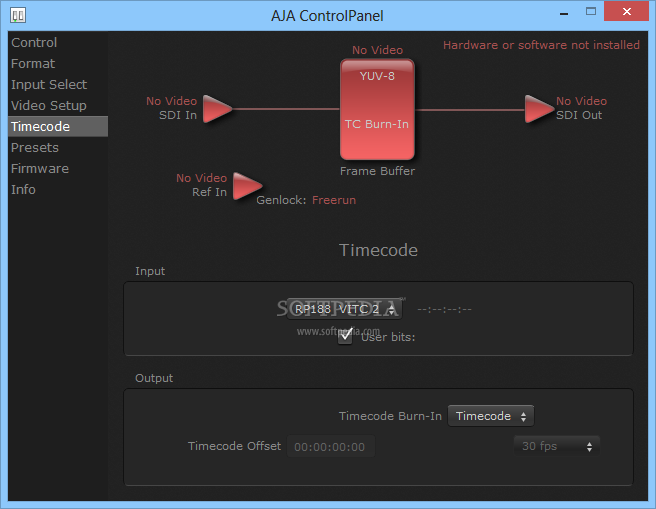Open the Timecode Burn-In dropdown
The height and width of the screenshot is (509, 656).
(491, 416)
